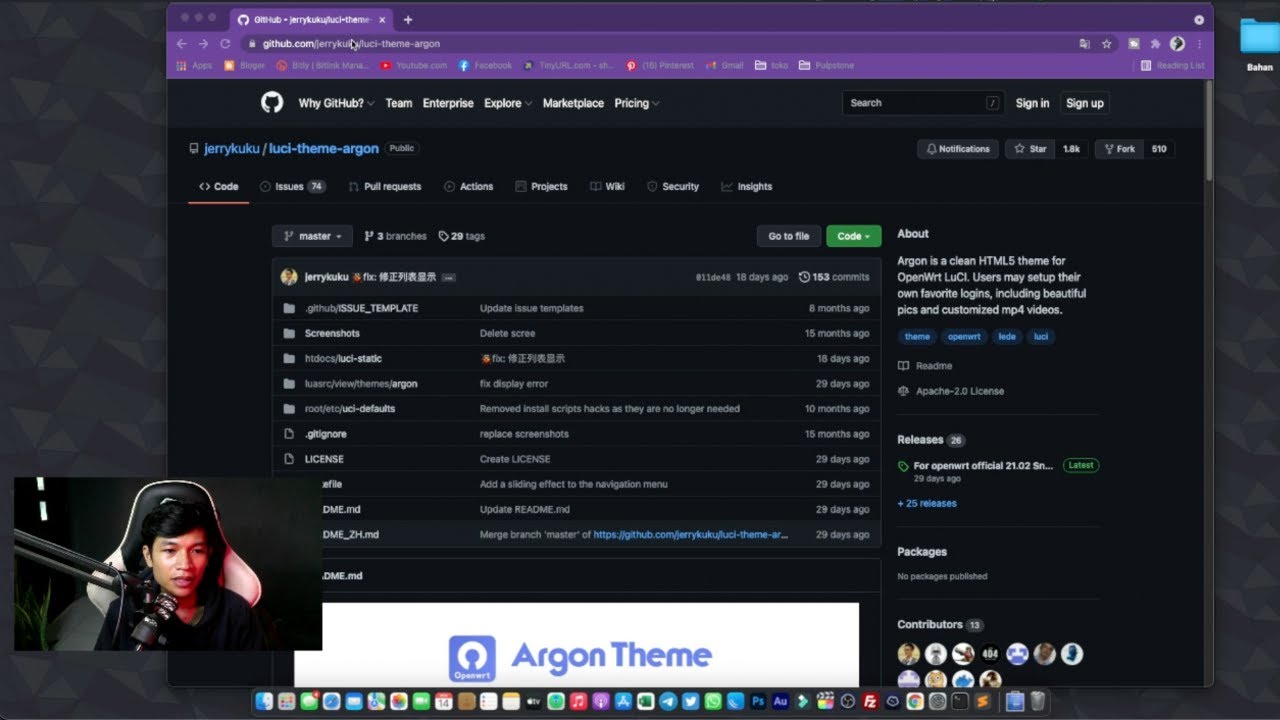Open the luasrc/view/themes/argon folder
This screenshot has height=720, width=1280.
point(361,383)
